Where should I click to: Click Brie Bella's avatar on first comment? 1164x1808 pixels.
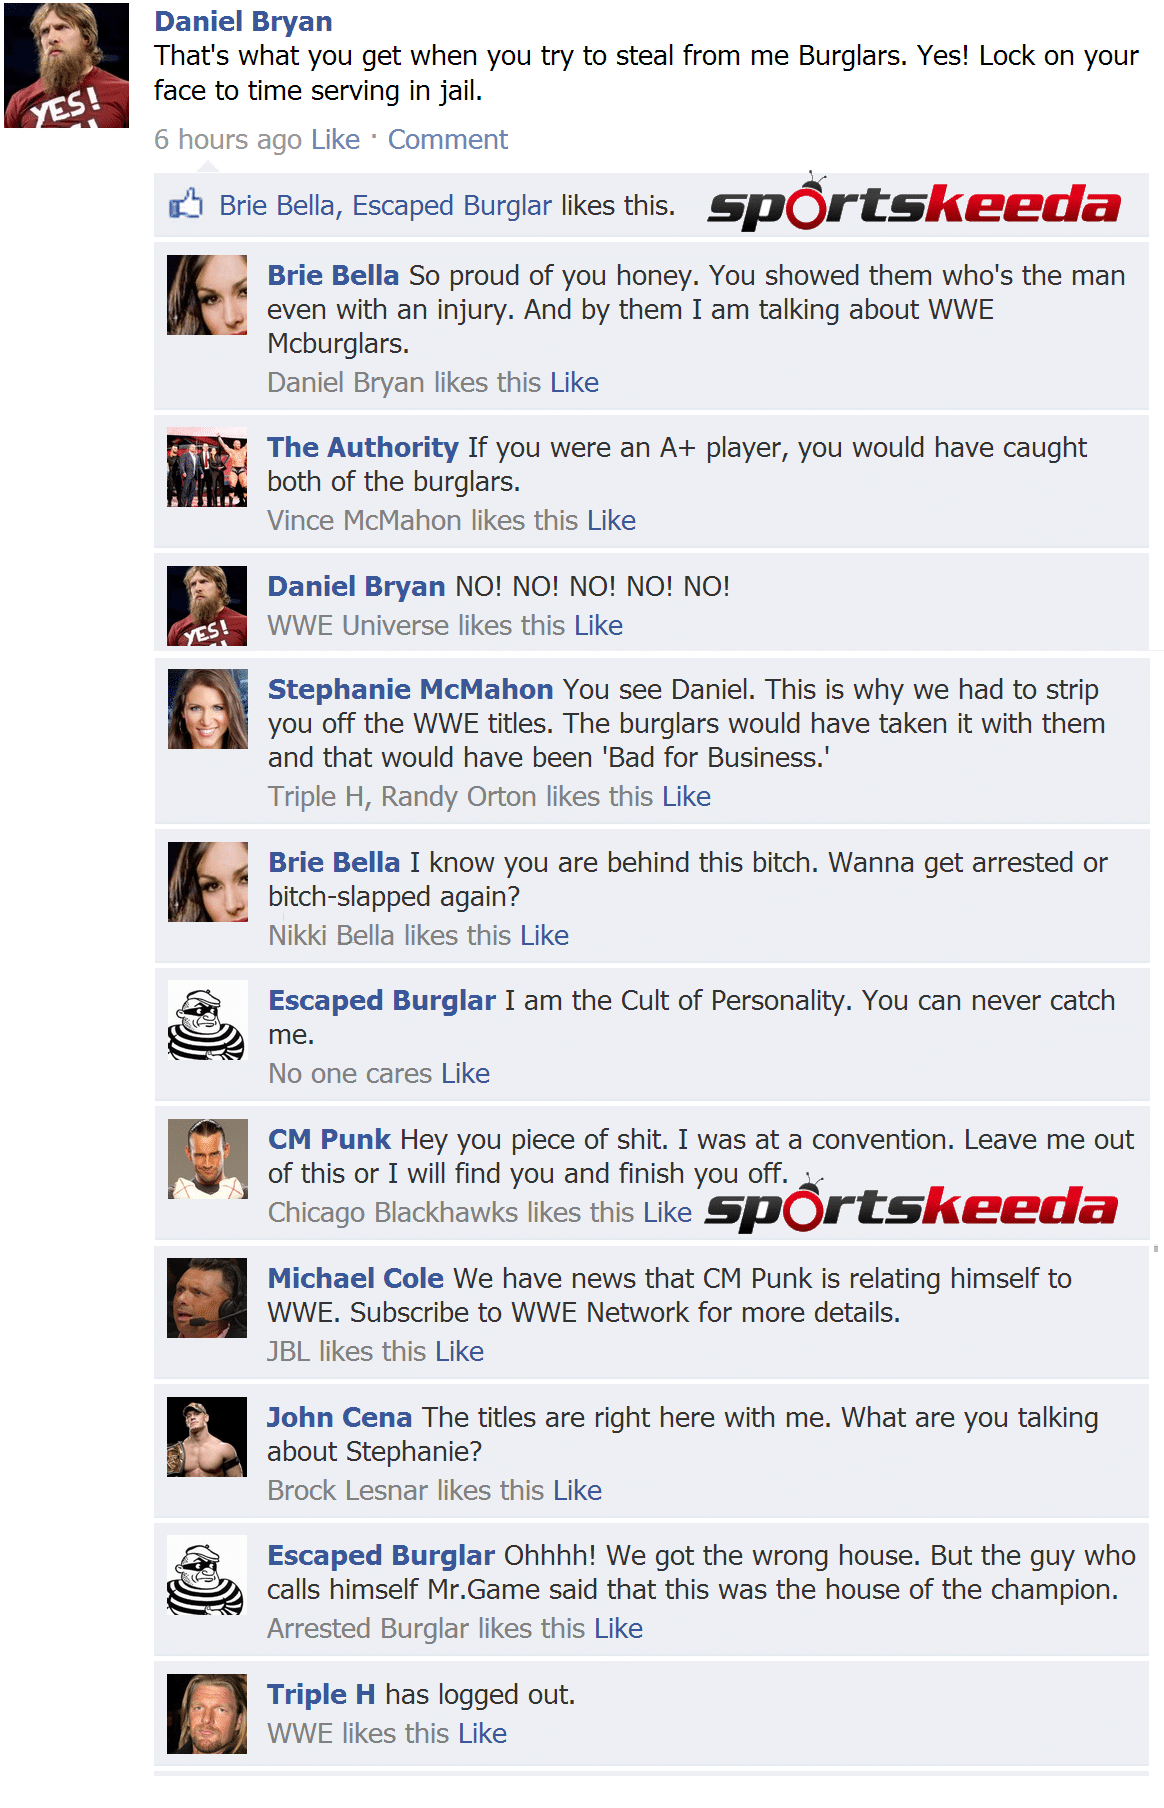(207, 295)
